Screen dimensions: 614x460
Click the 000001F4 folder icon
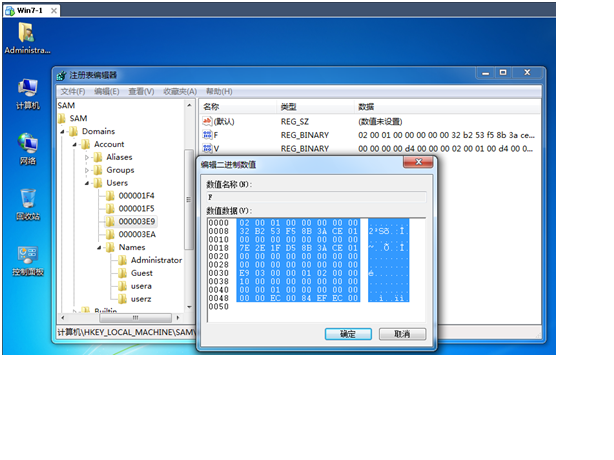(110, 196)
